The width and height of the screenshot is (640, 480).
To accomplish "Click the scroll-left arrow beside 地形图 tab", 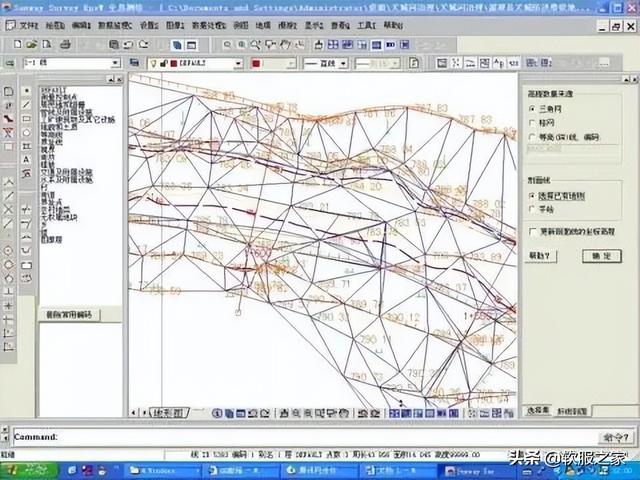I will coord(133,413).
